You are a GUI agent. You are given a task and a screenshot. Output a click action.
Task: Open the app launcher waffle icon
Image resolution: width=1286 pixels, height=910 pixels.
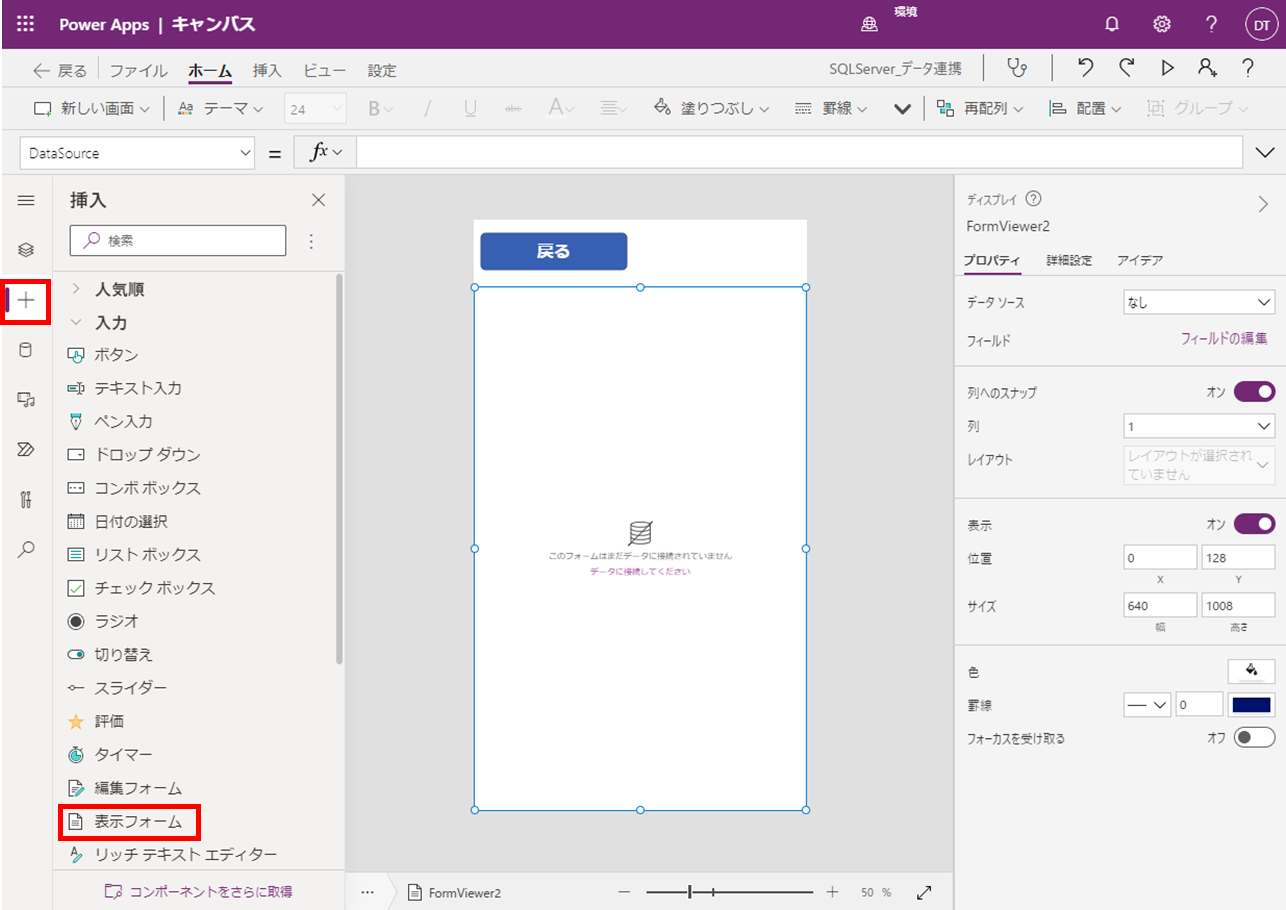(x=26, y=24)
